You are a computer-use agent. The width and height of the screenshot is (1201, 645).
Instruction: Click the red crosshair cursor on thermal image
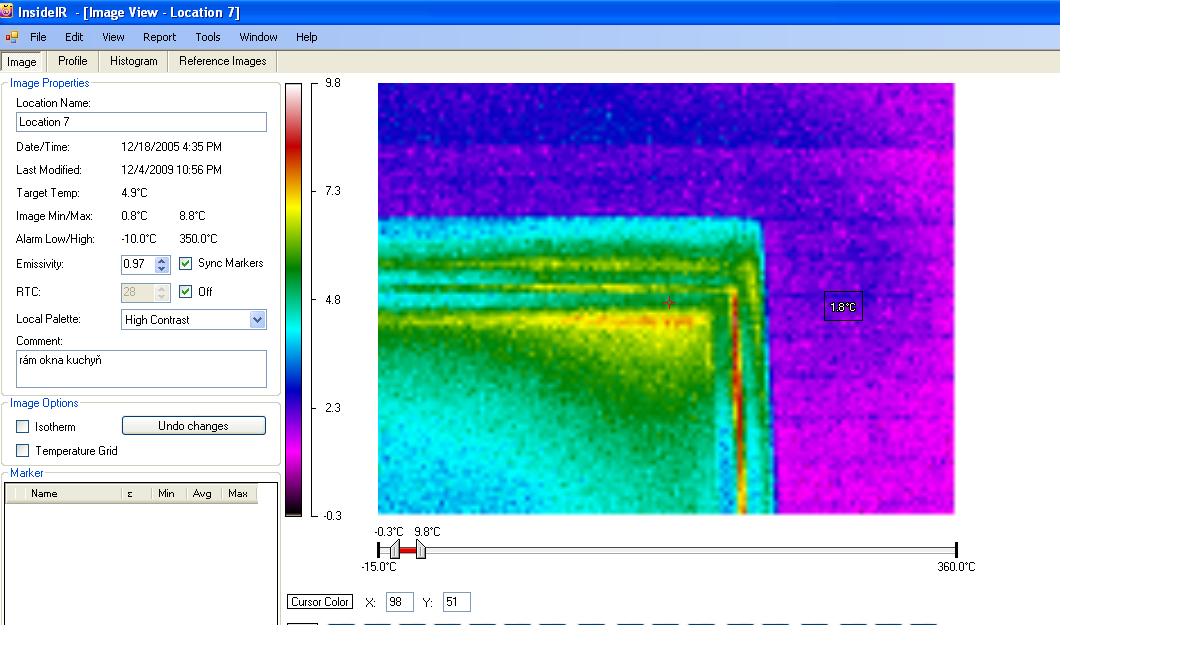669,302
